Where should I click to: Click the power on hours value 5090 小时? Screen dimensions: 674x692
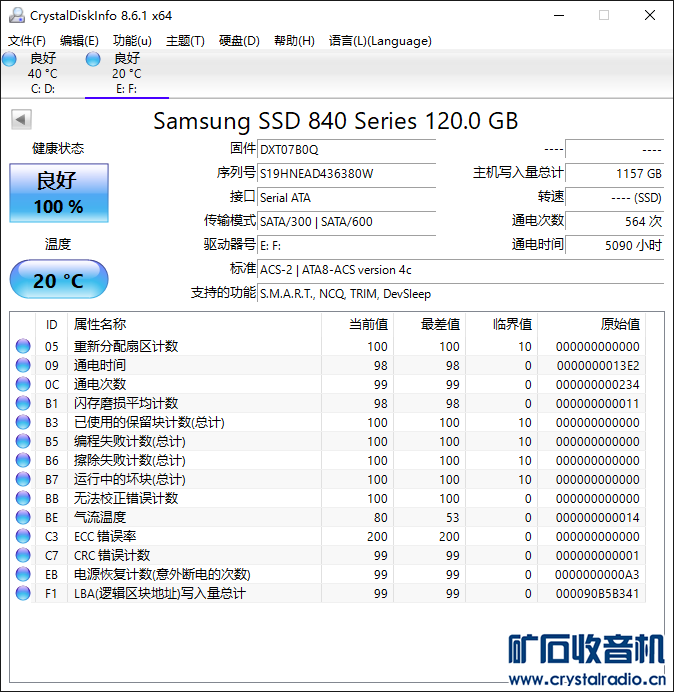click(x=614, y=245)
